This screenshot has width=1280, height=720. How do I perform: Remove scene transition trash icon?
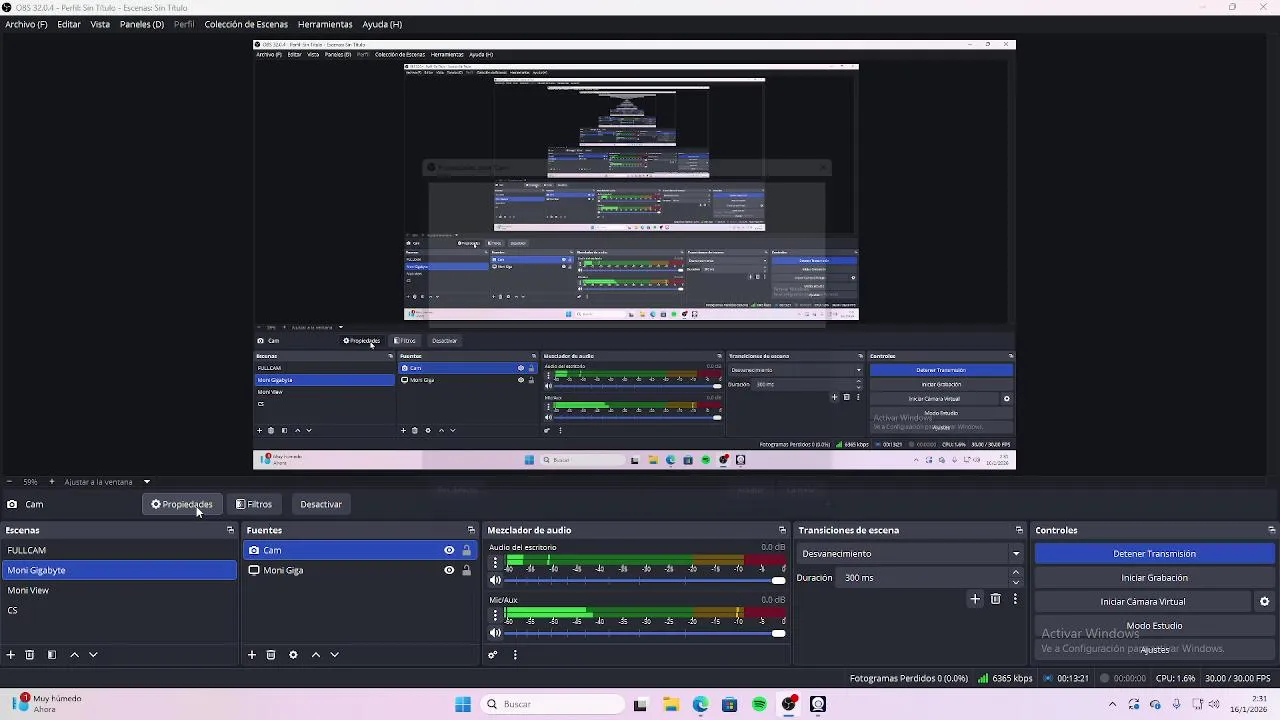point(995,599)
